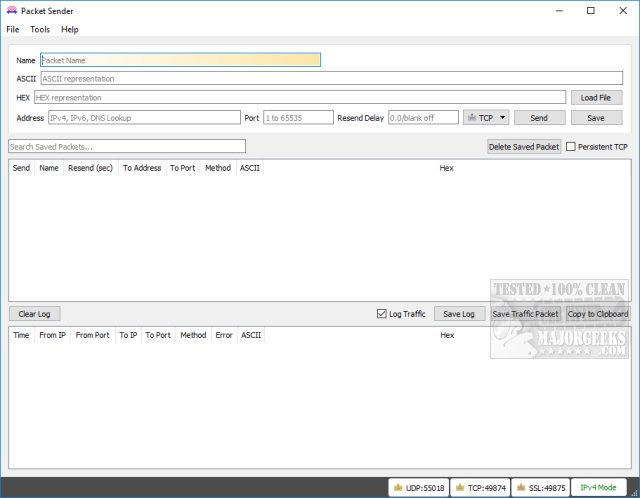Click Copy to Clipboard button
The height and width of the screenshot is (498, 640).
(598, 314)
